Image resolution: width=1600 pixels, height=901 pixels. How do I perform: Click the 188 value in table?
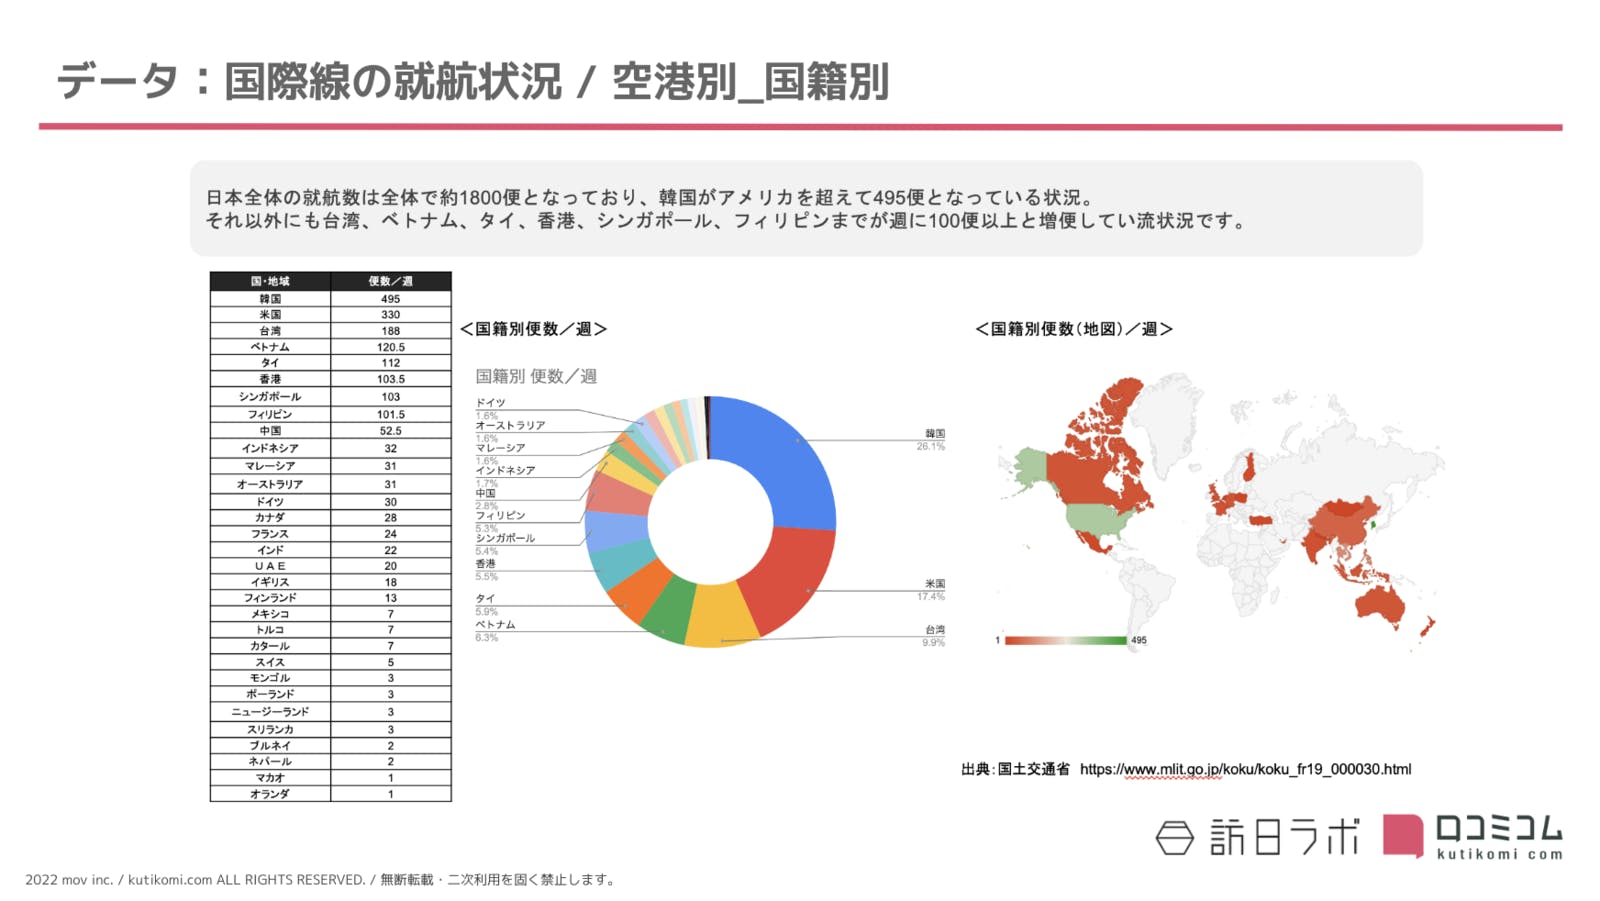pos(391,331)
